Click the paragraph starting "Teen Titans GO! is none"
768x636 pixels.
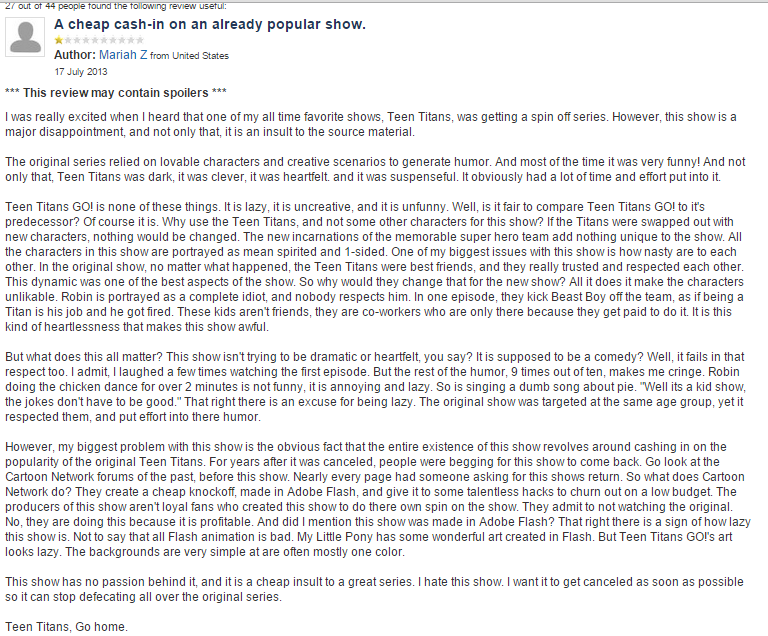tap(375, 267)
